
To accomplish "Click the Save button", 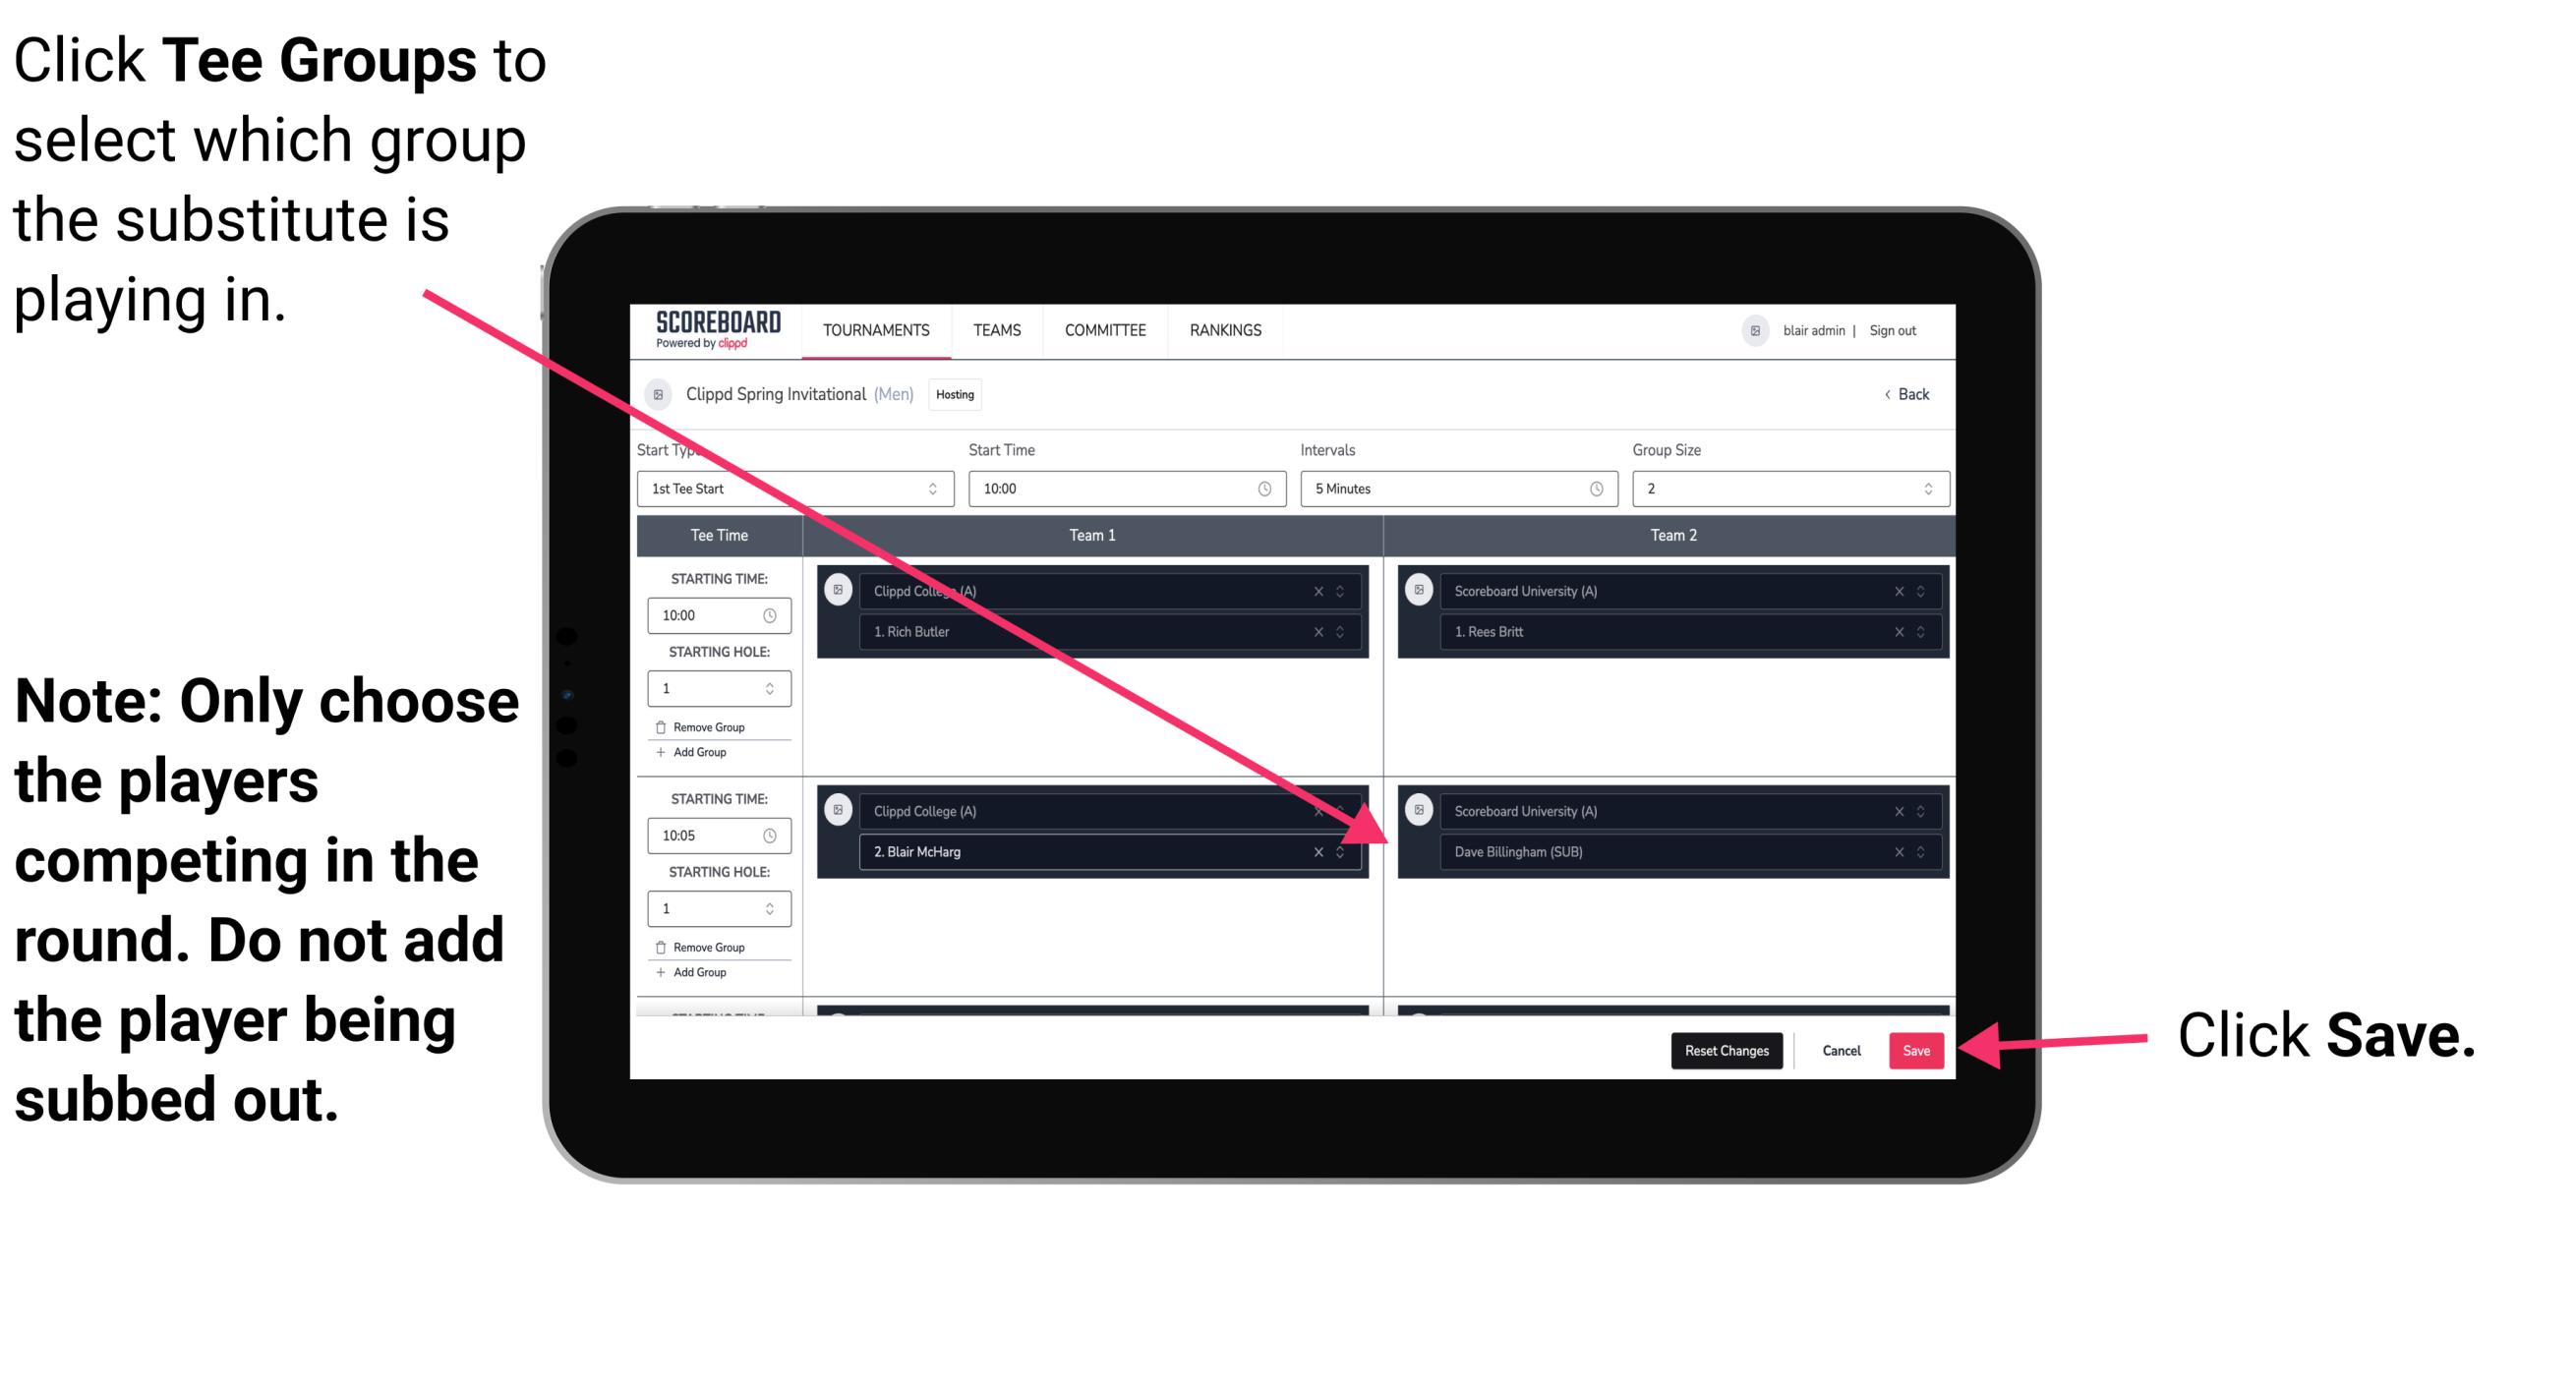I will tap(1916, 1047).
